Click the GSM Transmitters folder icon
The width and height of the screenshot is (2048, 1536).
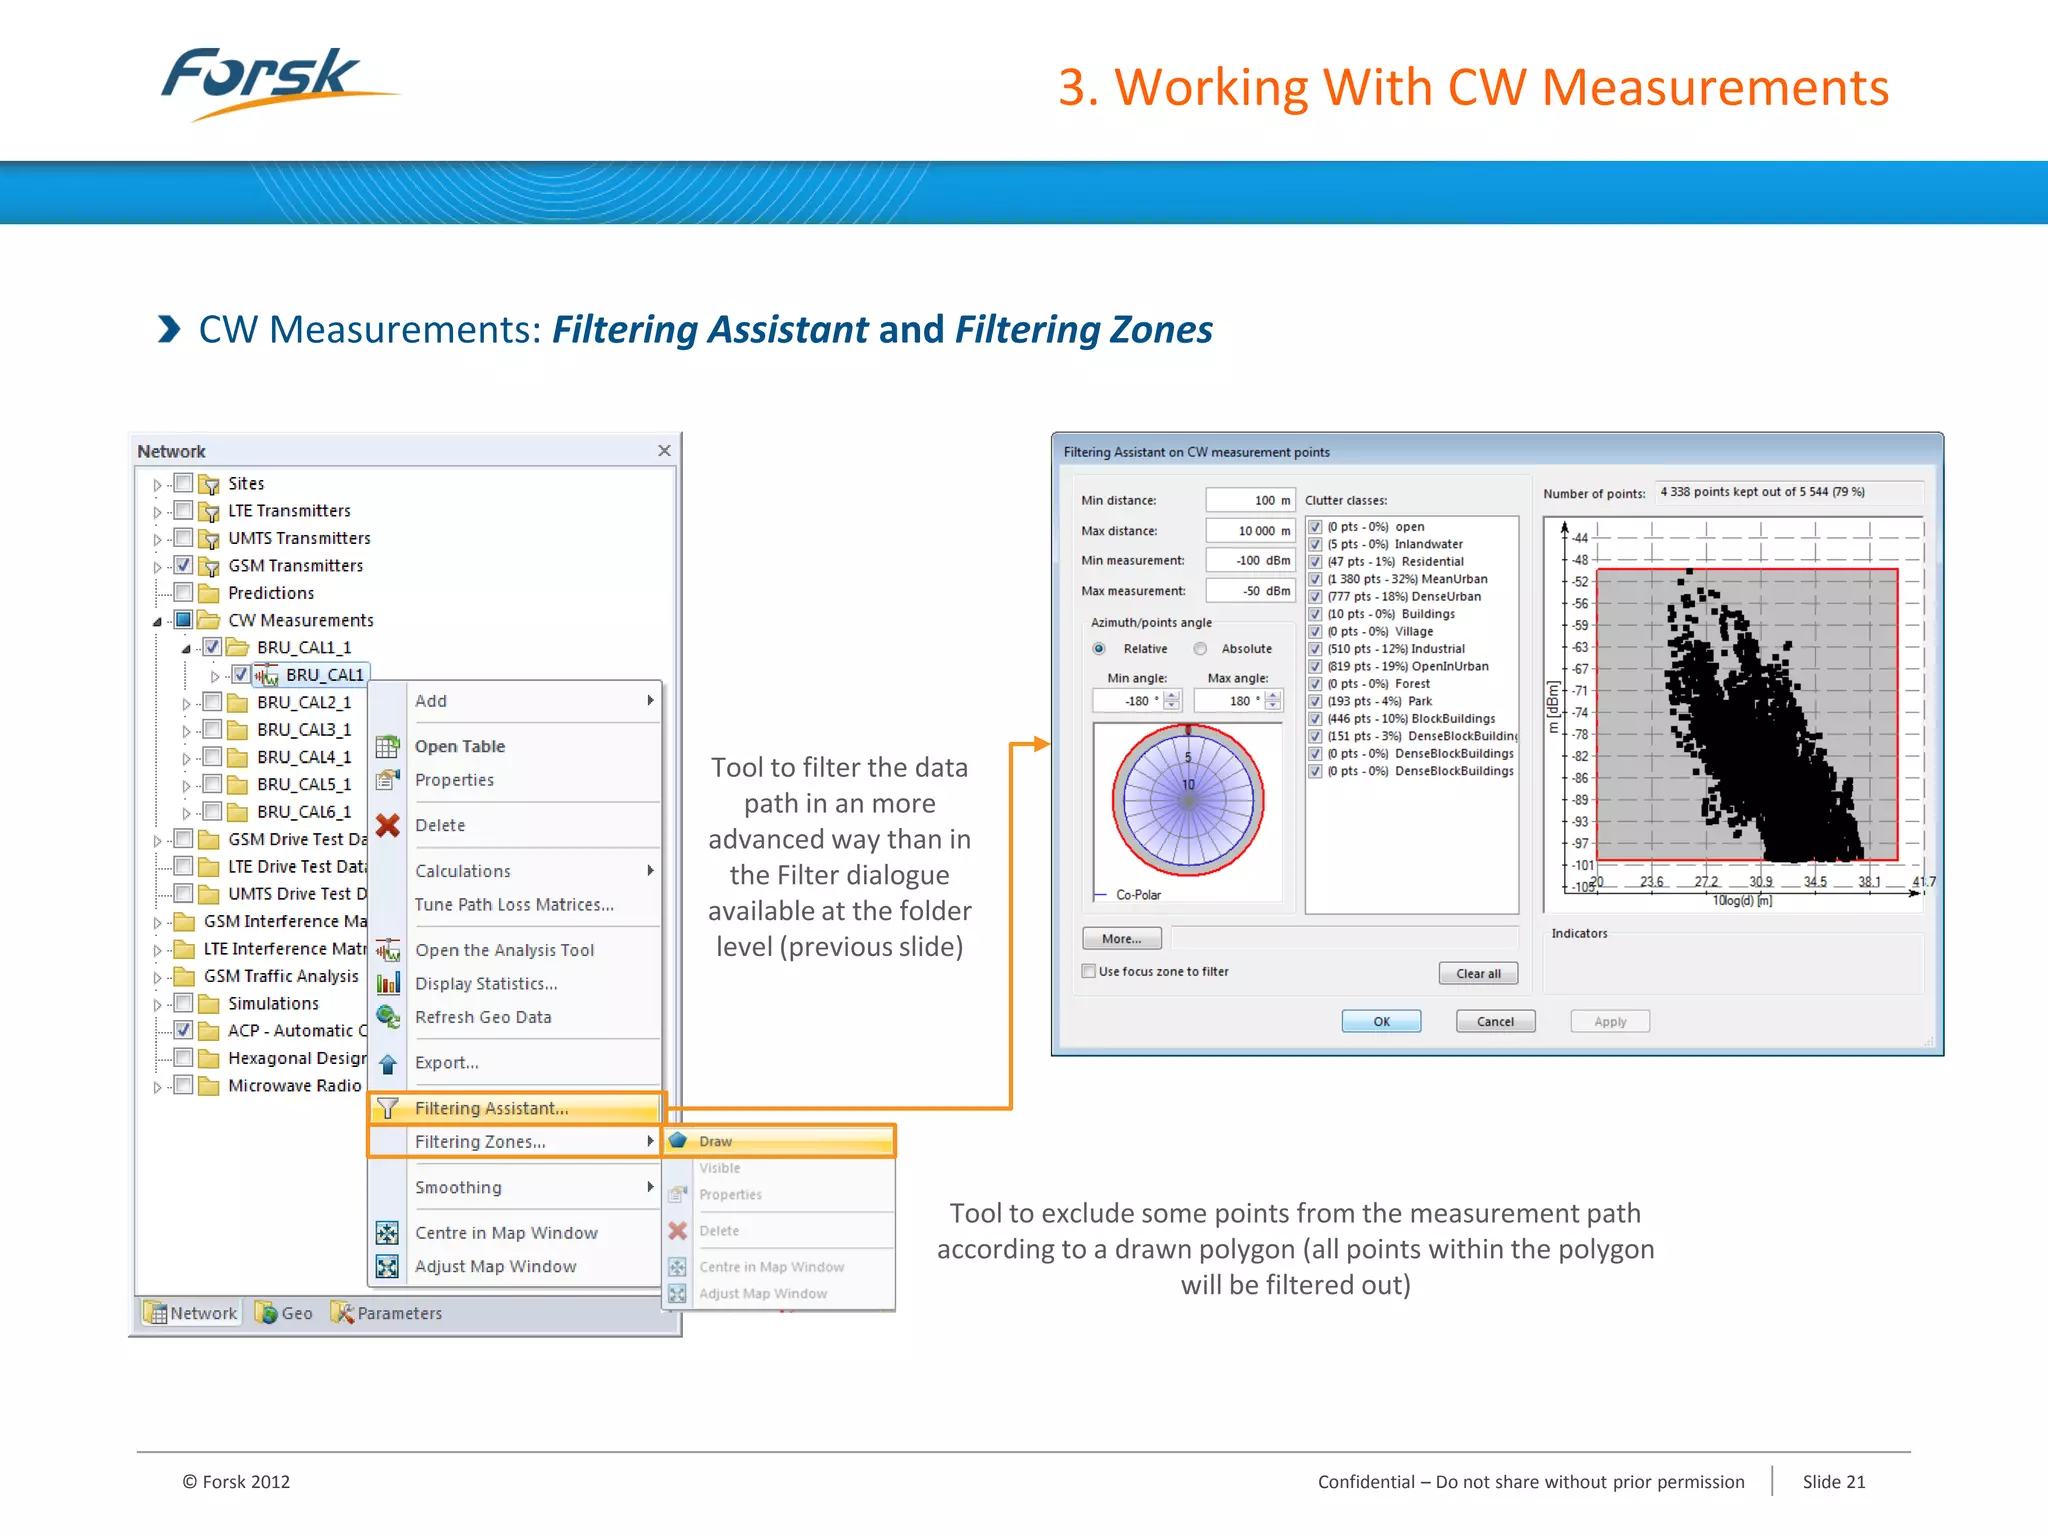[x=209, y=566]
